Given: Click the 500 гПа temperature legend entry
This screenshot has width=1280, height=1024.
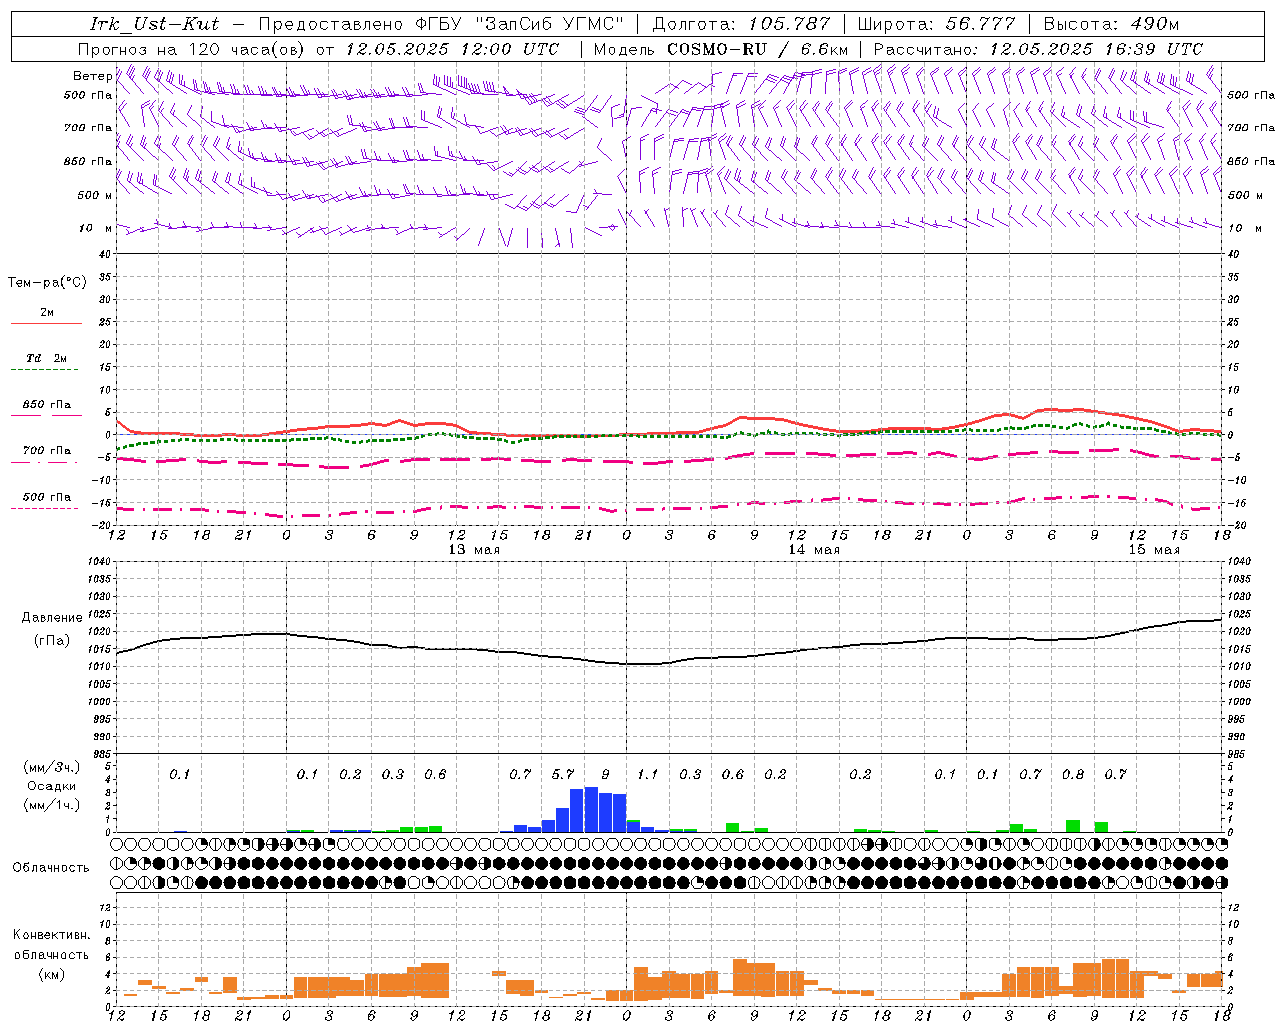Looking at the screenshot, I should (47, 497).
